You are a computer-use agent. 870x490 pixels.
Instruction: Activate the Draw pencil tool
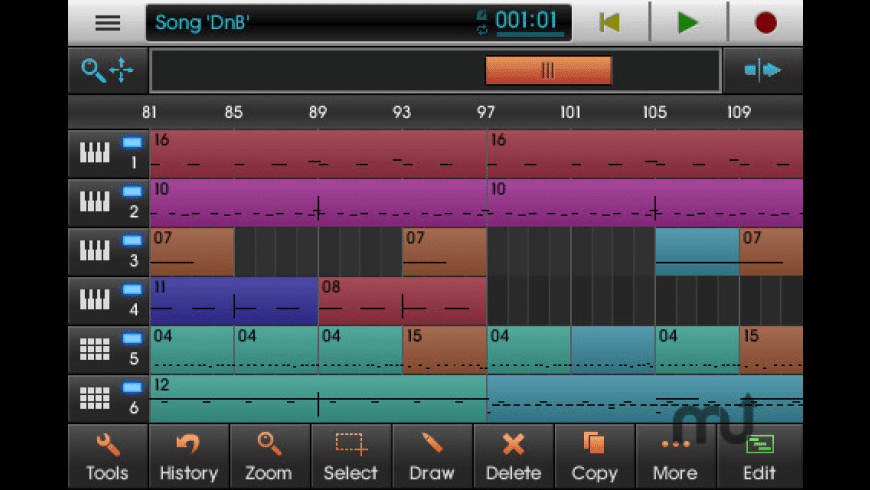click(x=432, y=457)
